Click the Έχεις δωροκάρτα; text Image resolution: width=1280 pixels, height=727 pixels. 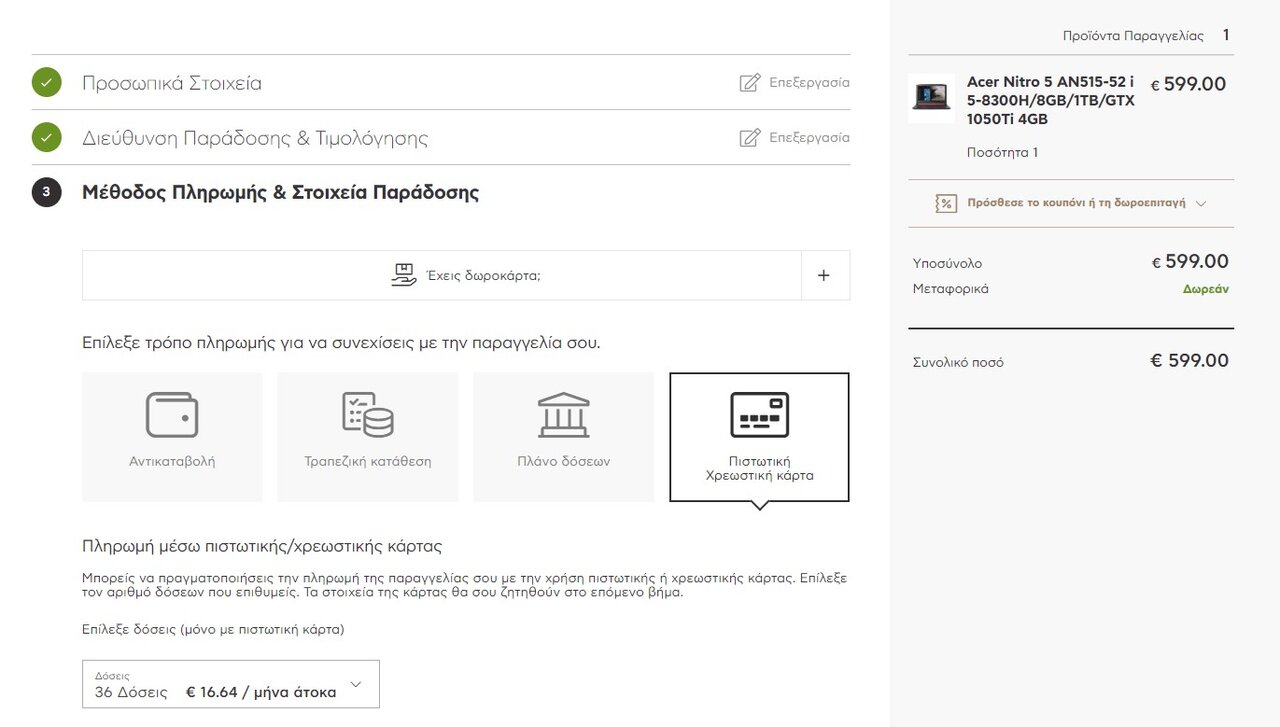coord(483,276)
